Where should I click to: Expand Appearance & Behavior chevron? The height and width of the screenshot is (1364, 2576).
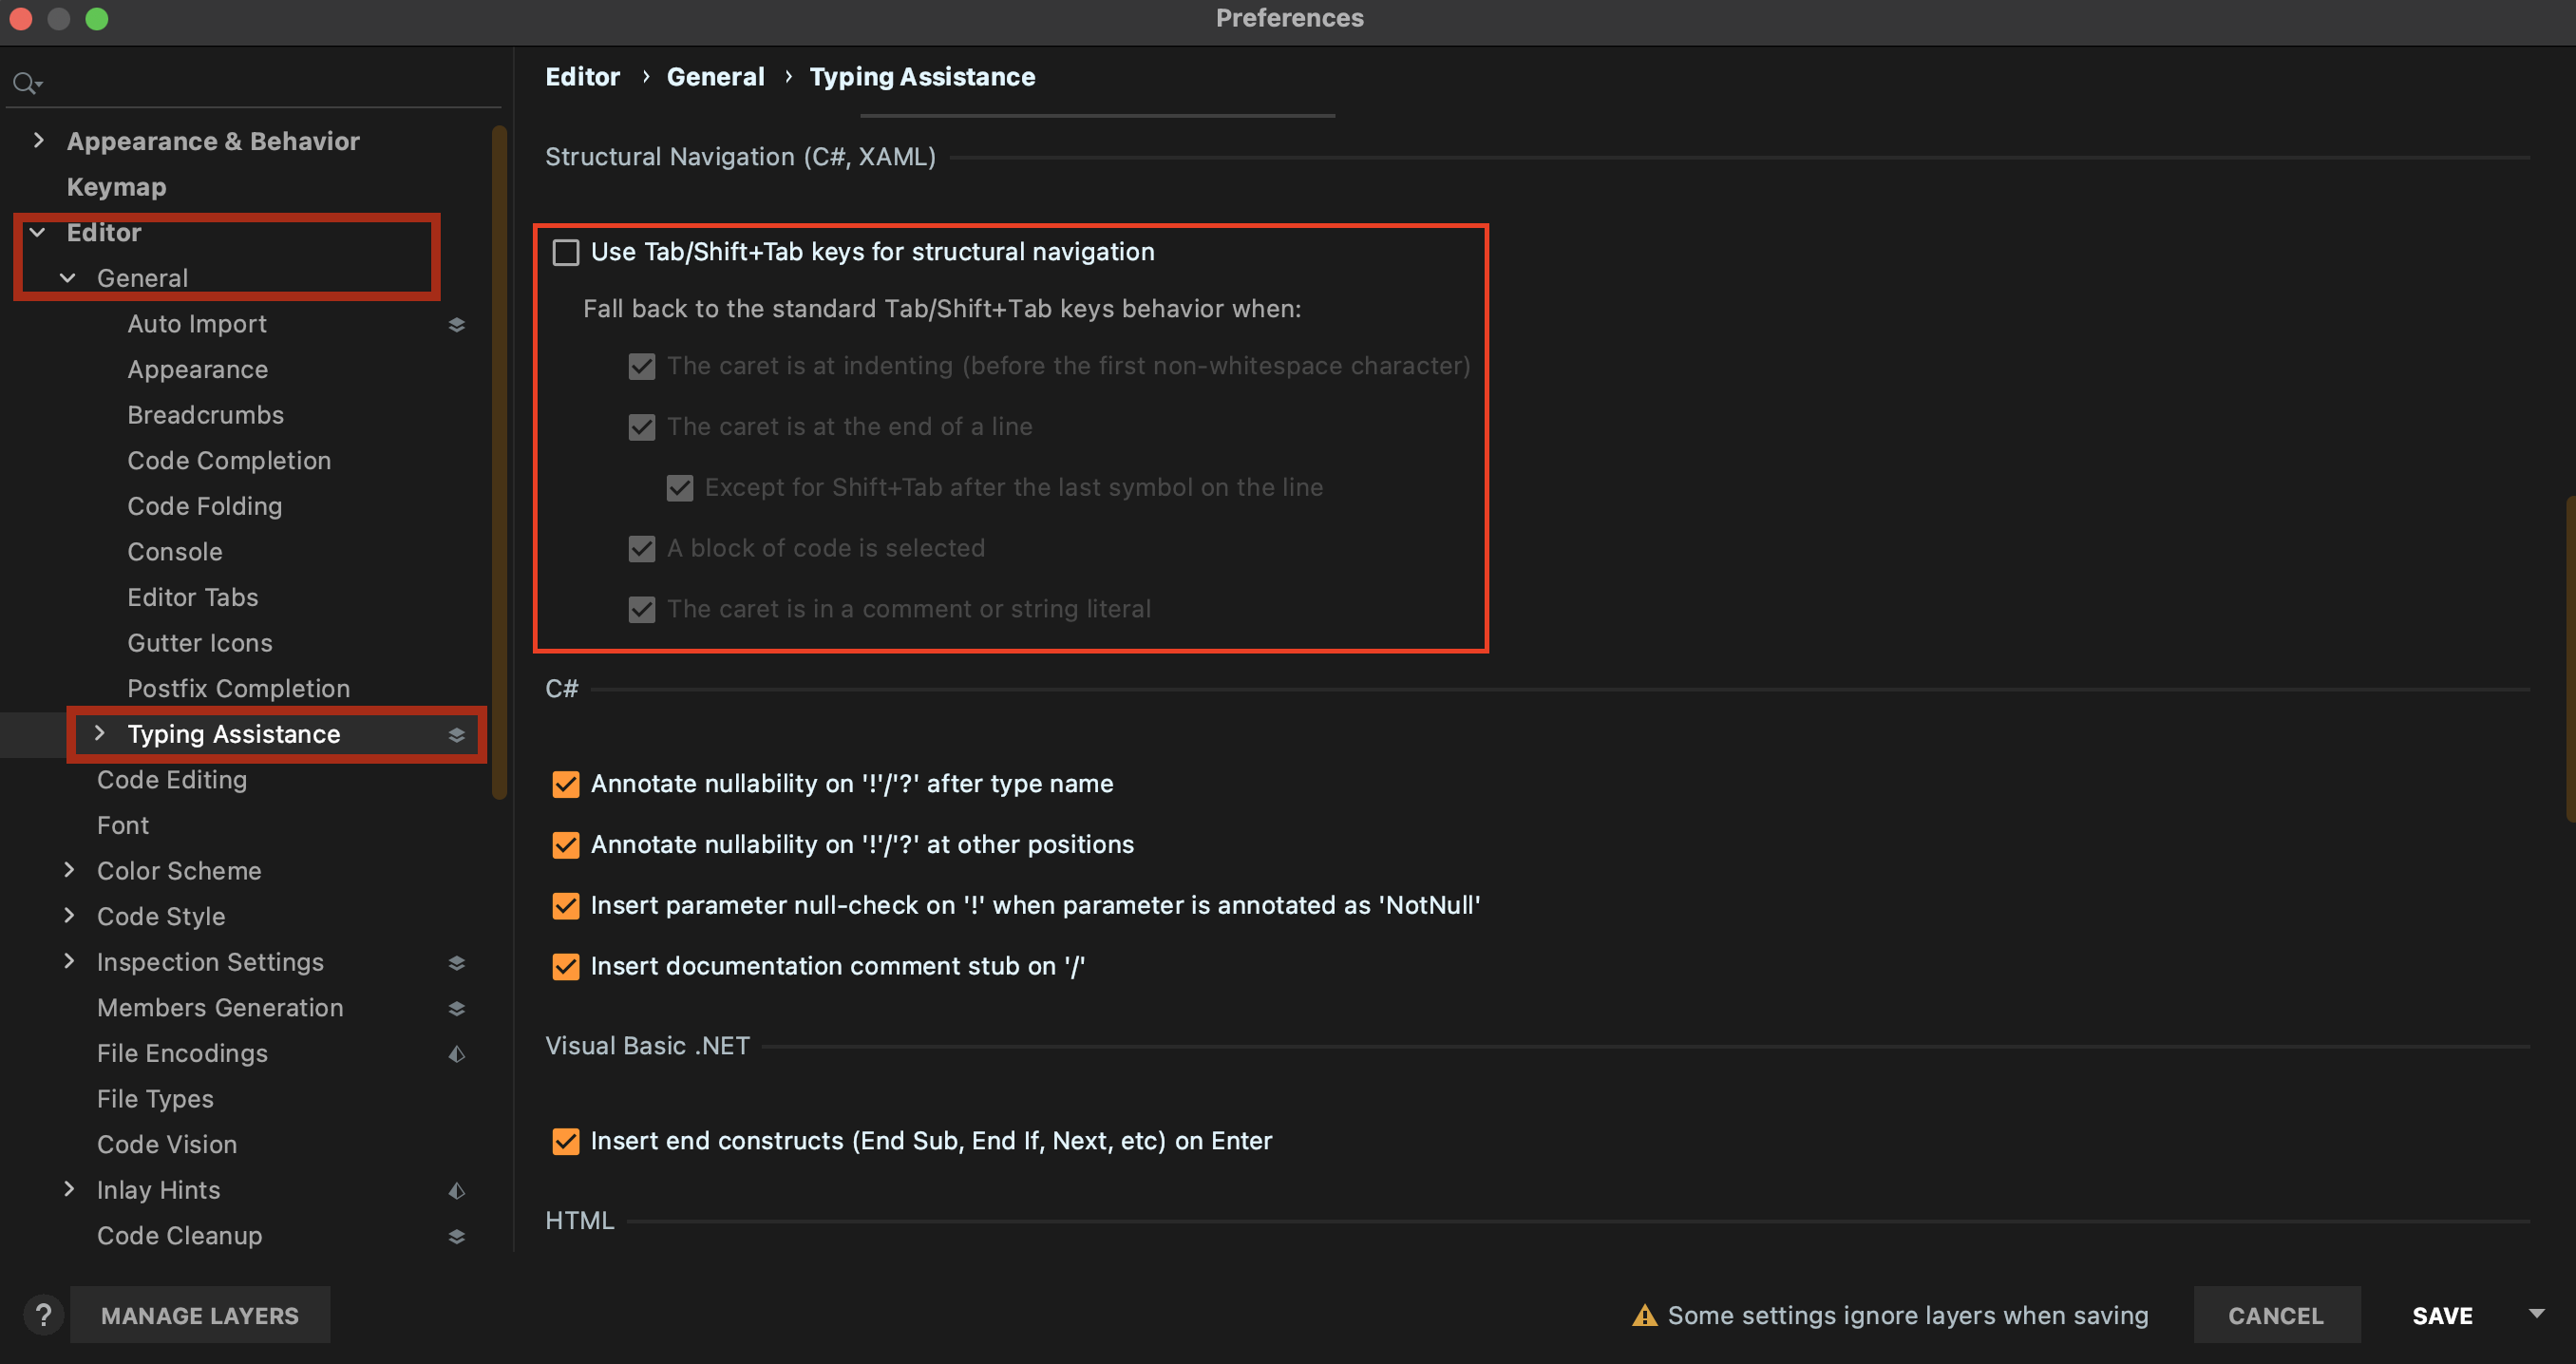point(38,140)
